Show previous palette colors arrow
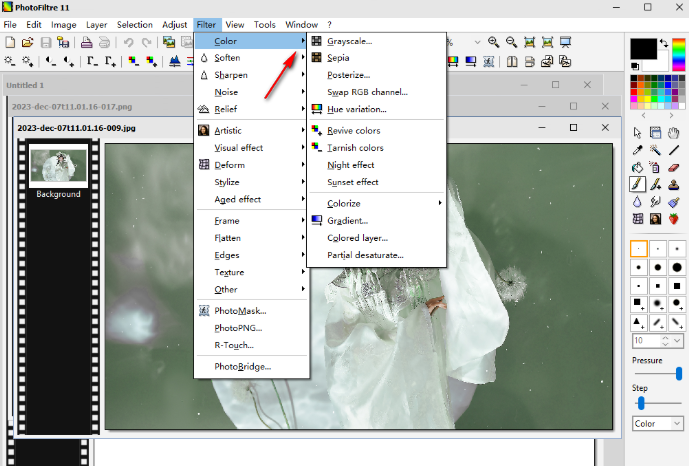Image resolution: width=689 pixels, height=466 pixels. click(x=644, y=115)
